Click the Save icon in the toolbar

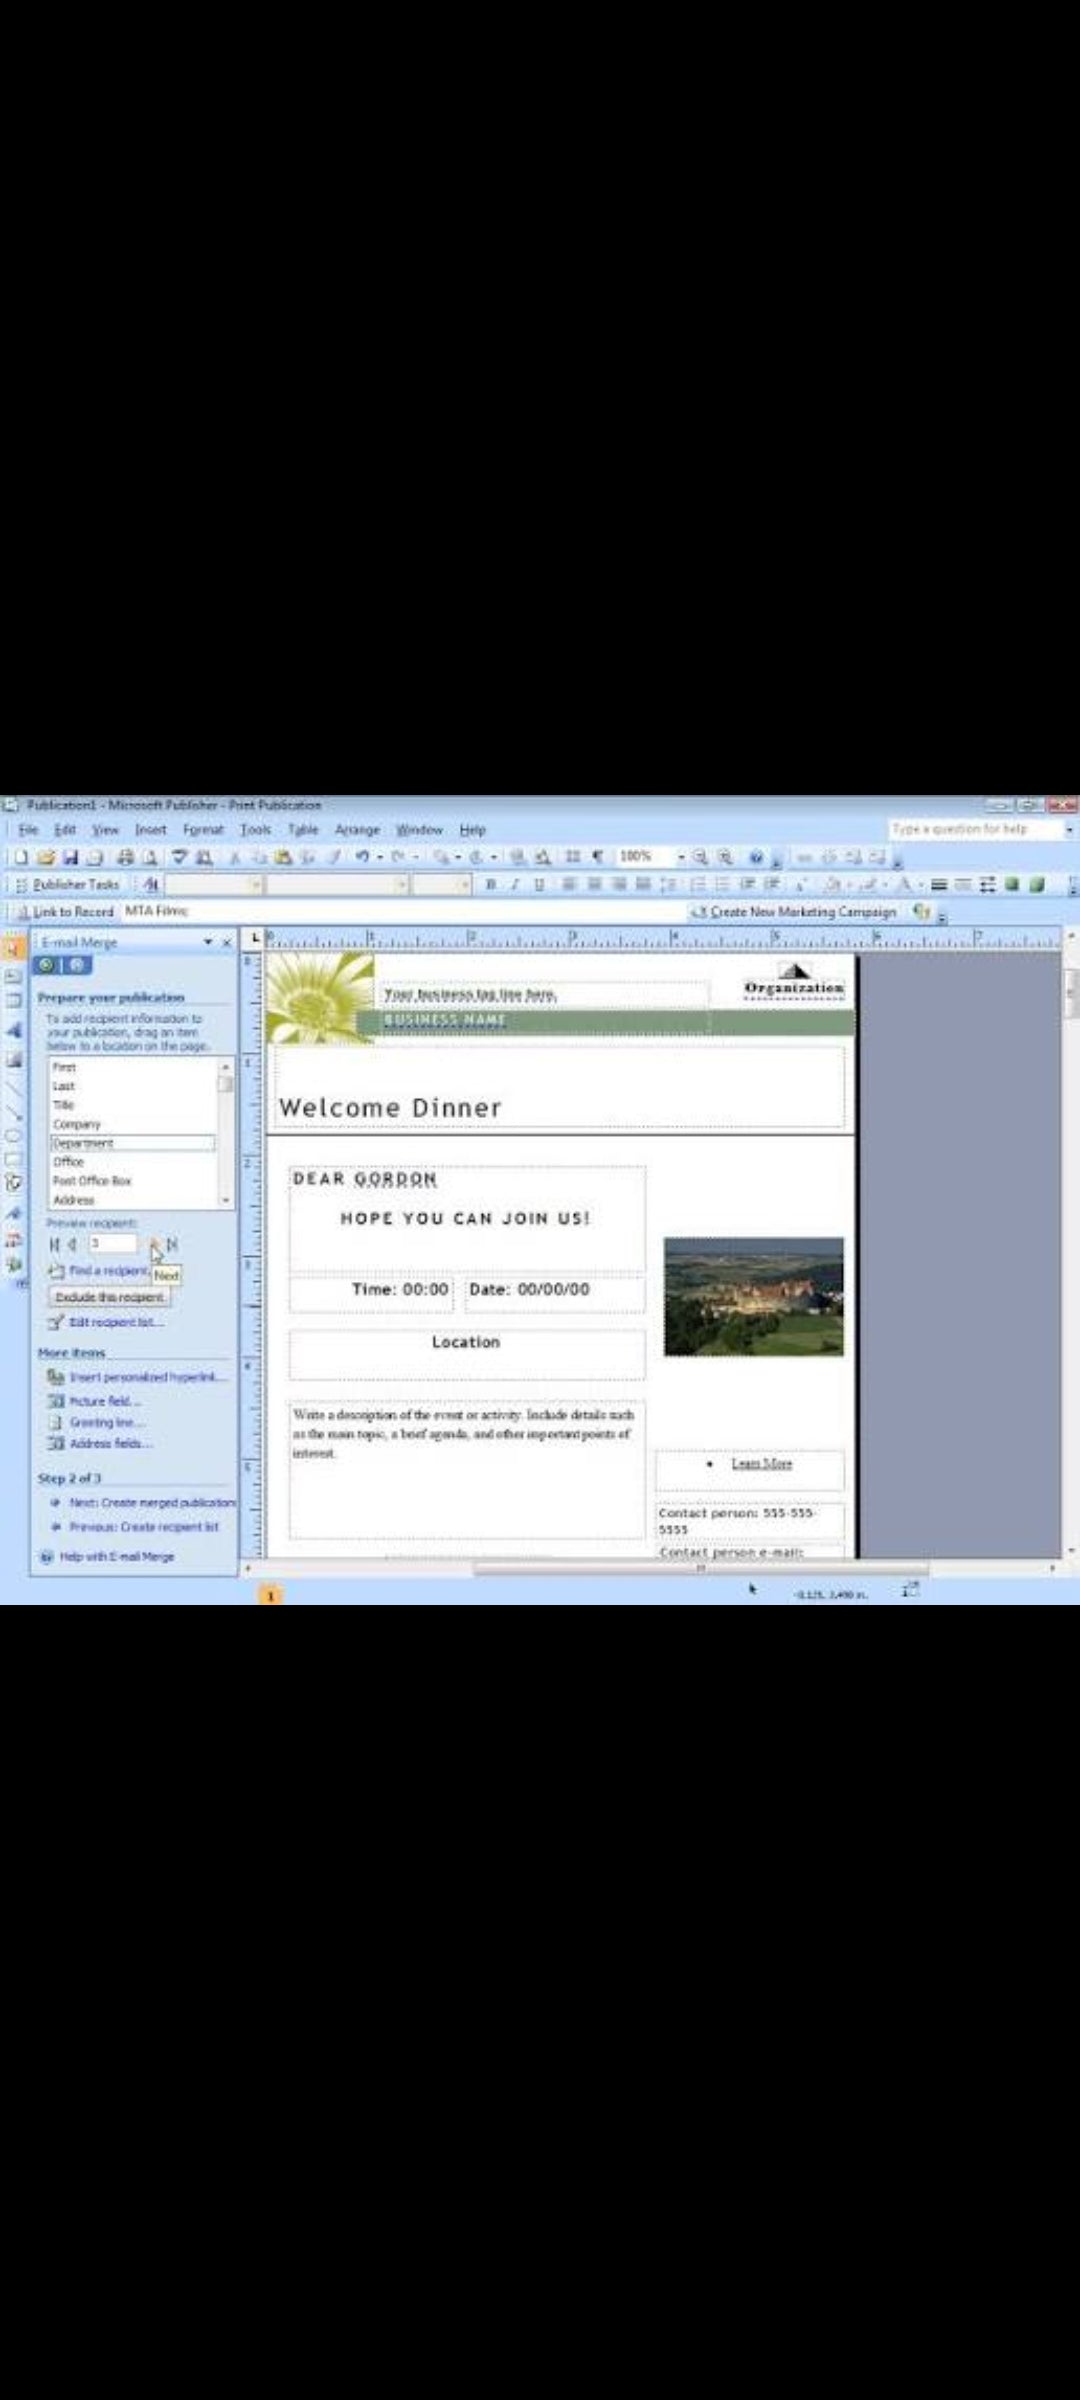[x=70, y=857]
